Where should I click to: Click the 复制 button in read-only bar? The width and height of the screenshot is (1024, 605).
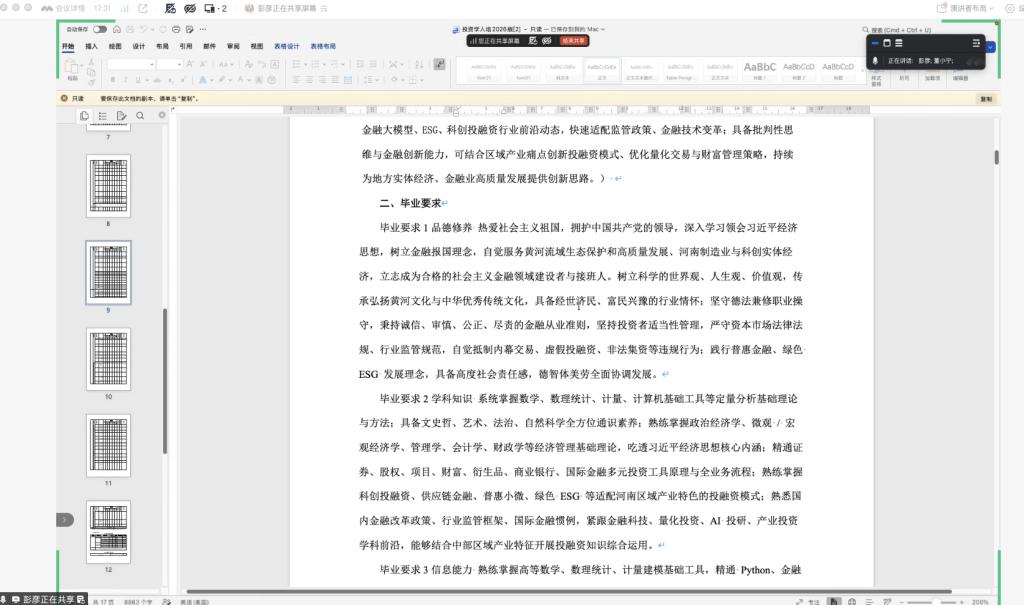985,99
